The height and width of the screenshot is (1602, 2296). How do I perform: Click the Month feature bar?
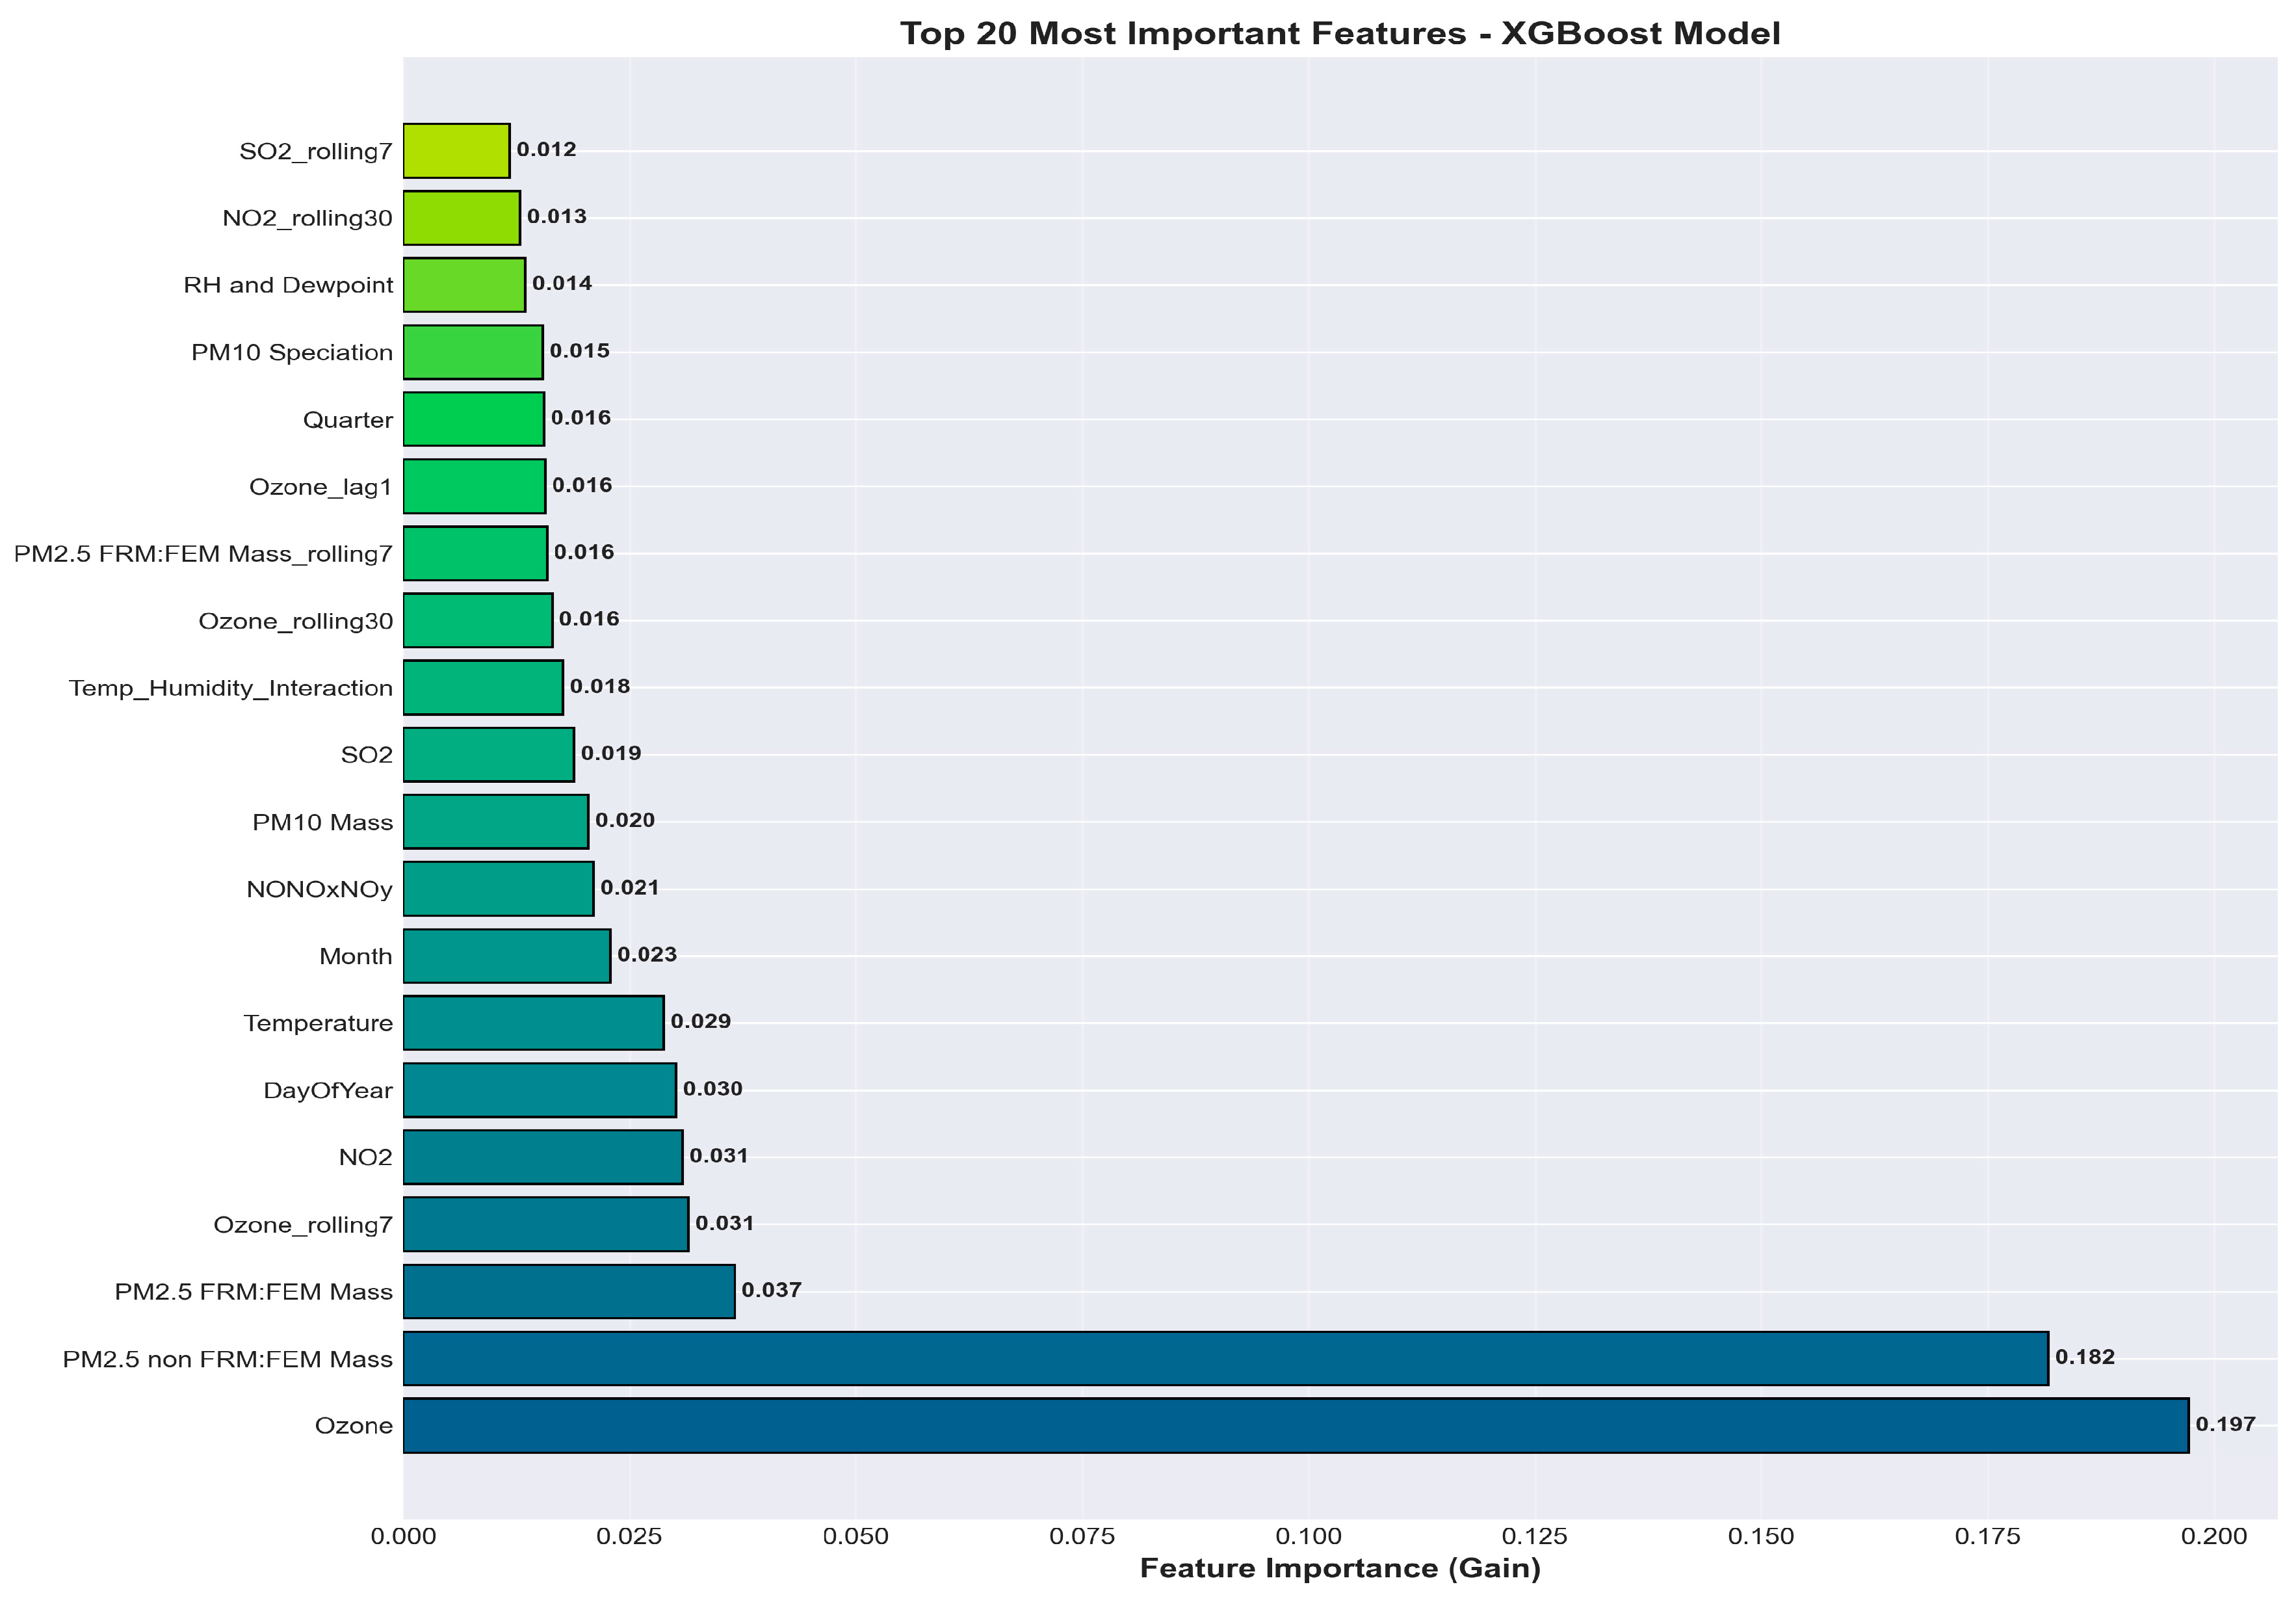[506, 955]
